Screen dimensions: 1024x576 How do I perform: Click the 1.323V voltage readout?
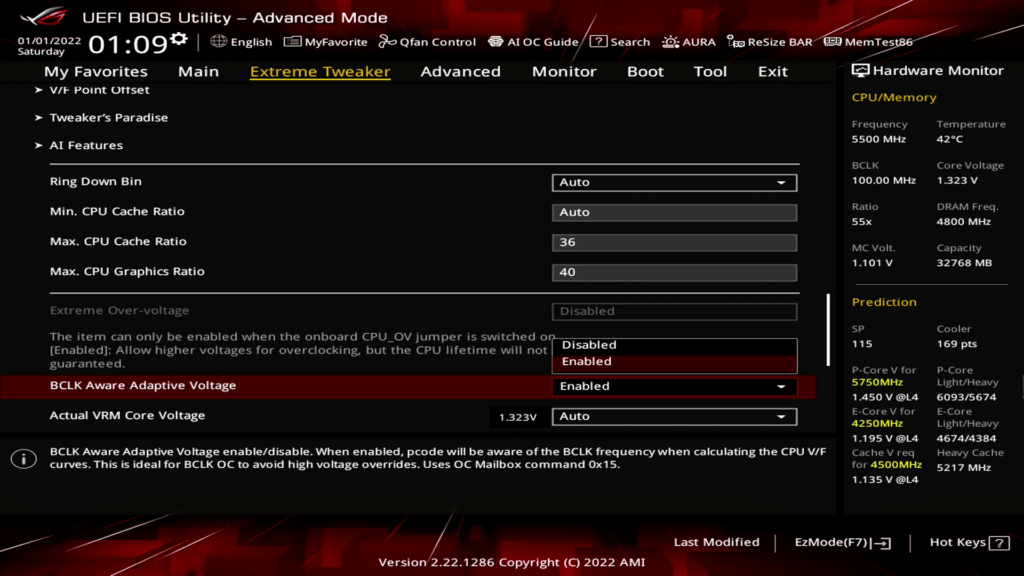[x=517, y=417]
